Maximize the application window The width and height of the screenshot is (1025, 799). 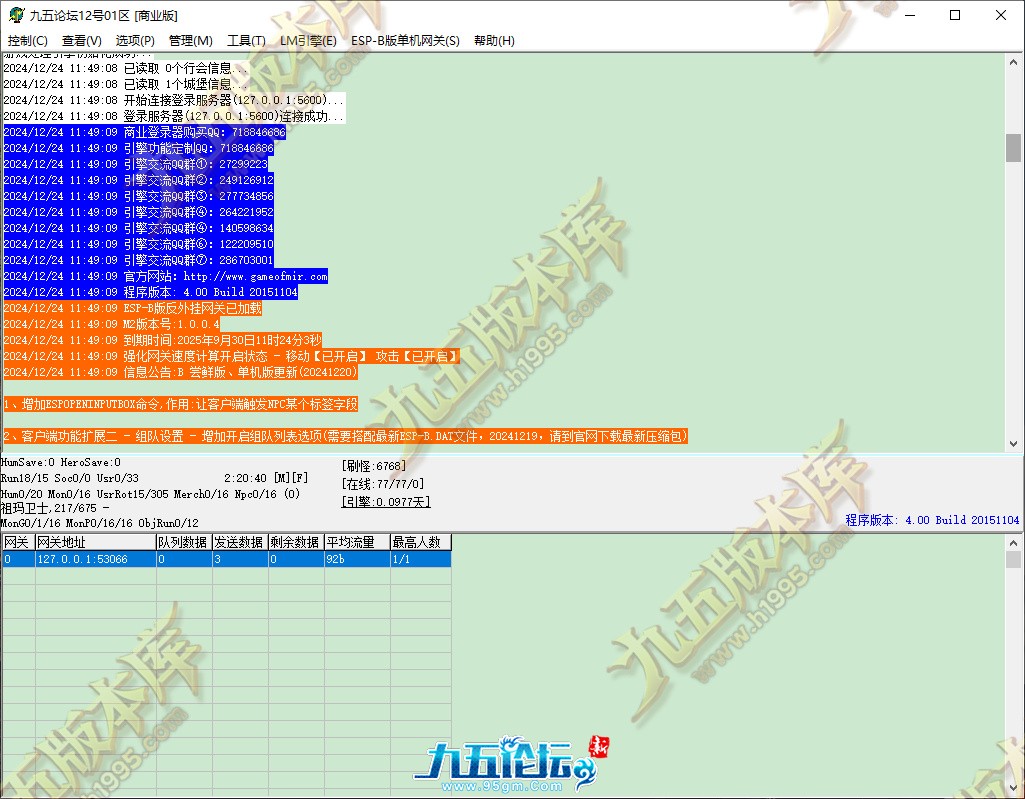point(955,15)
